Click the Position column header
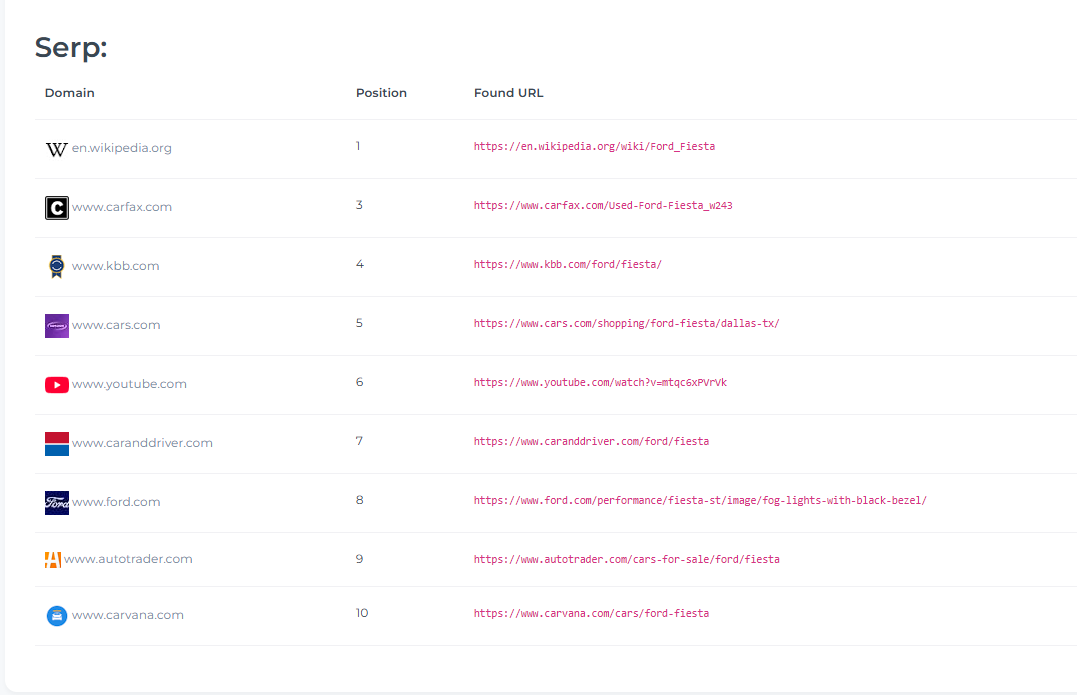1077x695 pixels. (x=381, y=93)
